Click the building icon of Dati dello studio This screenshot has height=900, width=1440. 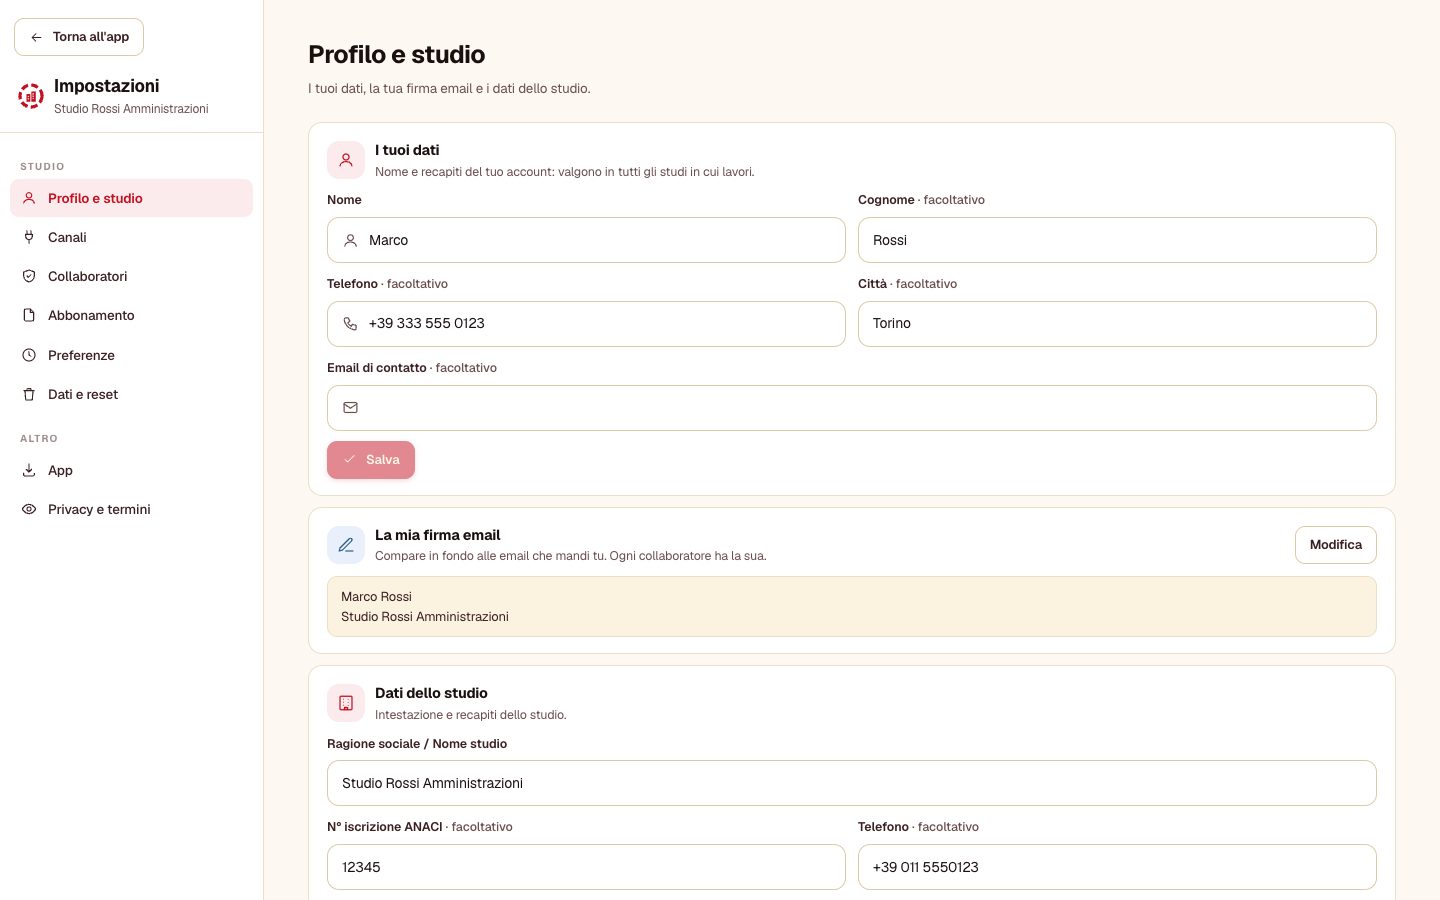tap(346, 703)
